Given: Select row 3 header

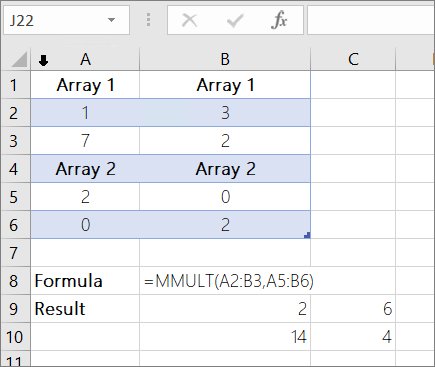Looking at the screenshot, I should [15, 141].
